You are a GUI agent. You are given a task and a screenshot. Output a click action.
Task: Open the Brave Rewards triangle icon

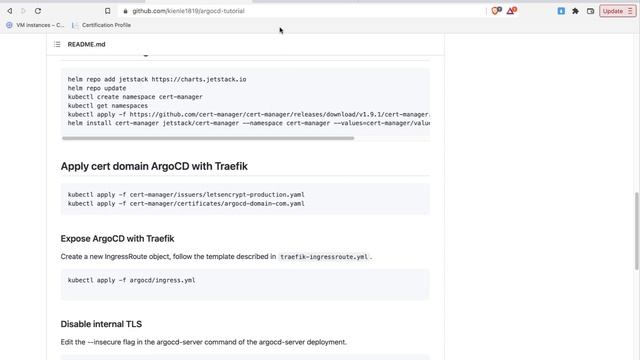(511, 11)
